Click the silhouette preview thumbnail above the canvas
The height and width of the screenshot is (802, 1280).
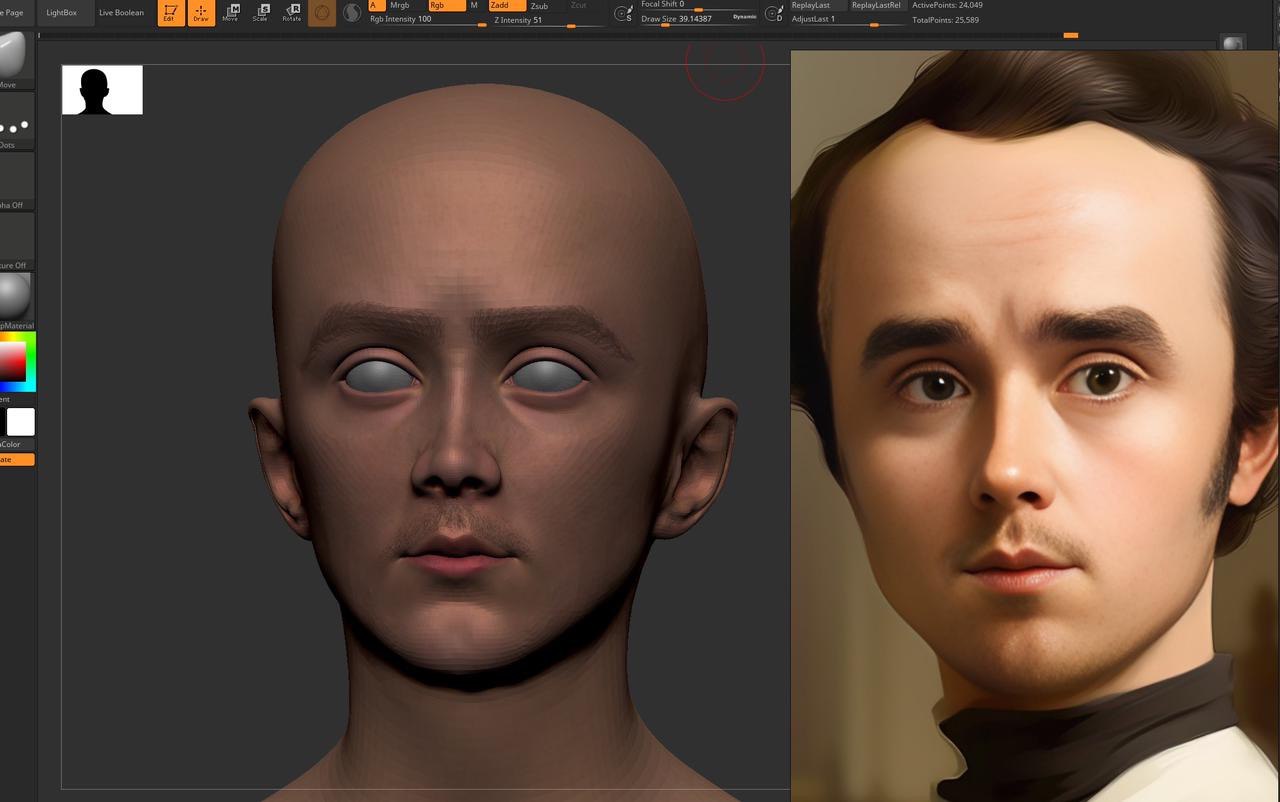102,89
